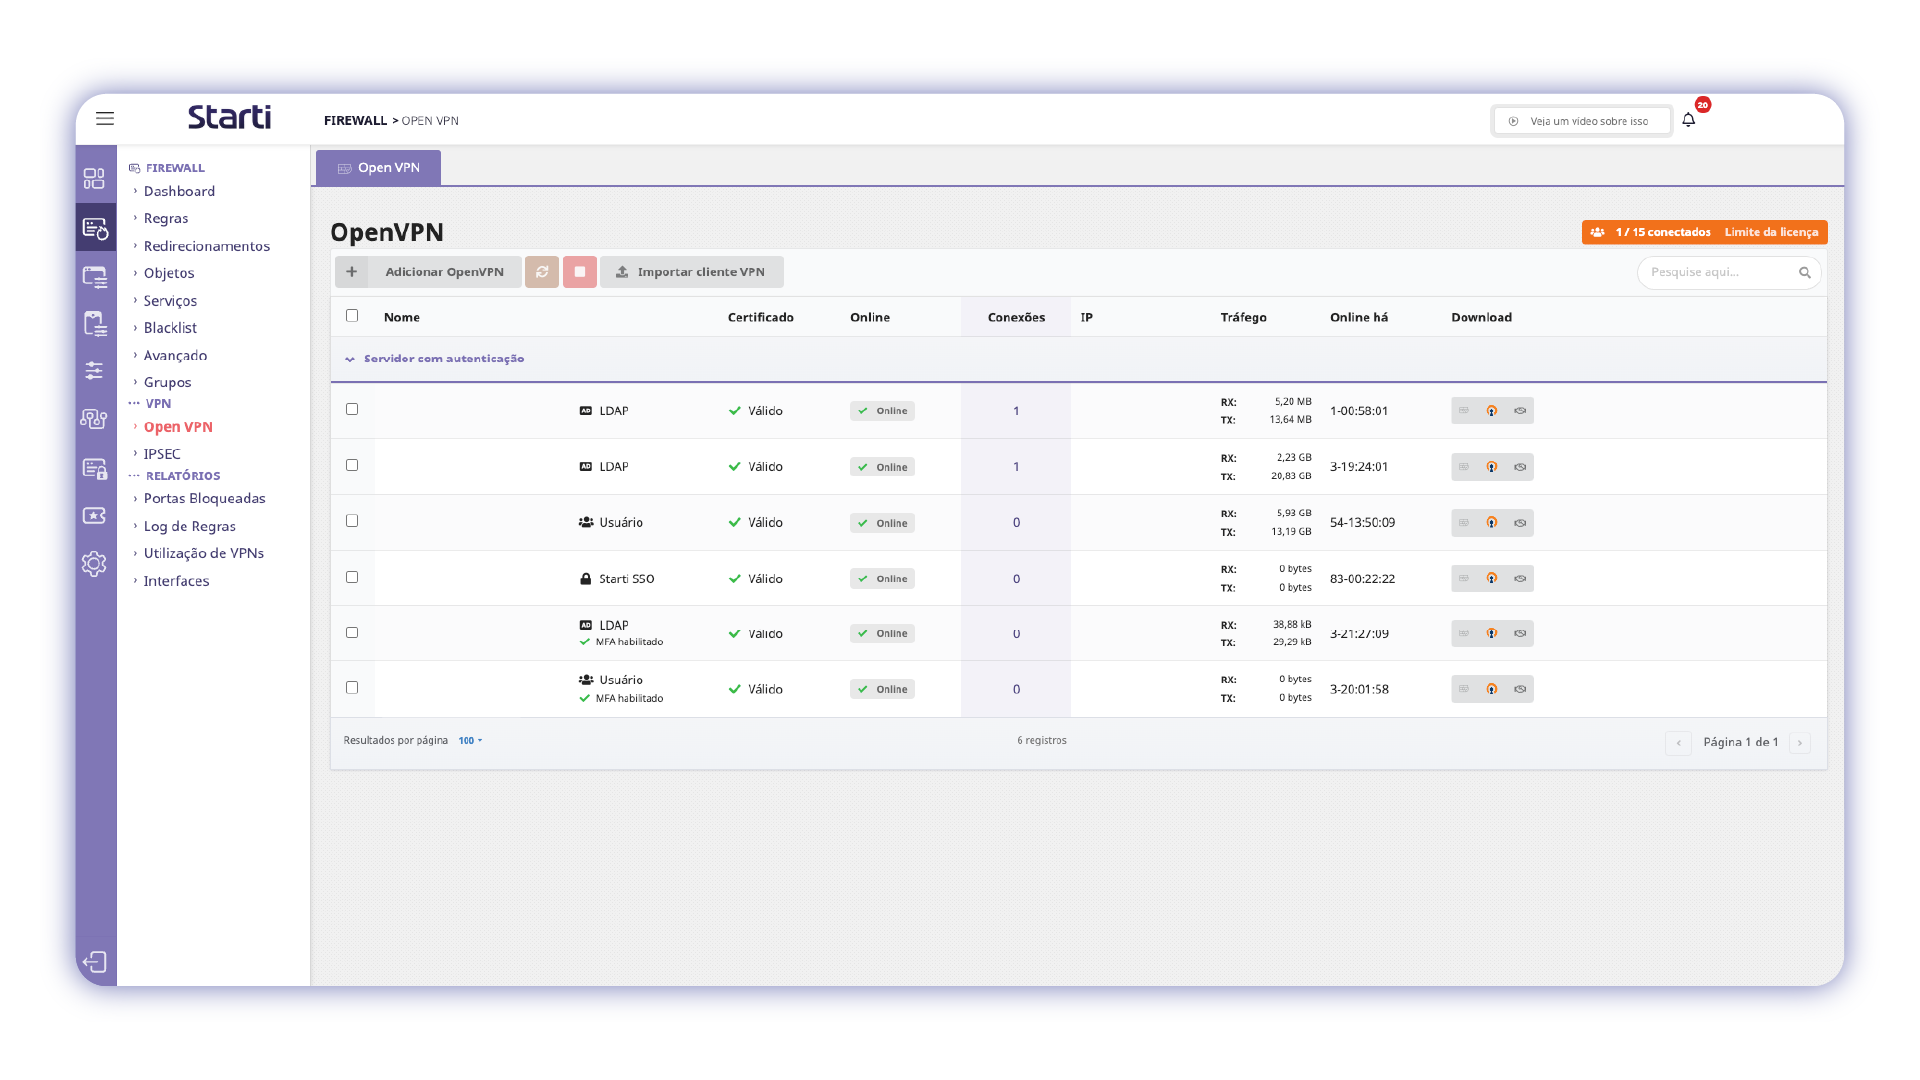Click the logout icon at sidebar bottom
This screenshot has height=1080, width=1920.
tap(94, 962)
